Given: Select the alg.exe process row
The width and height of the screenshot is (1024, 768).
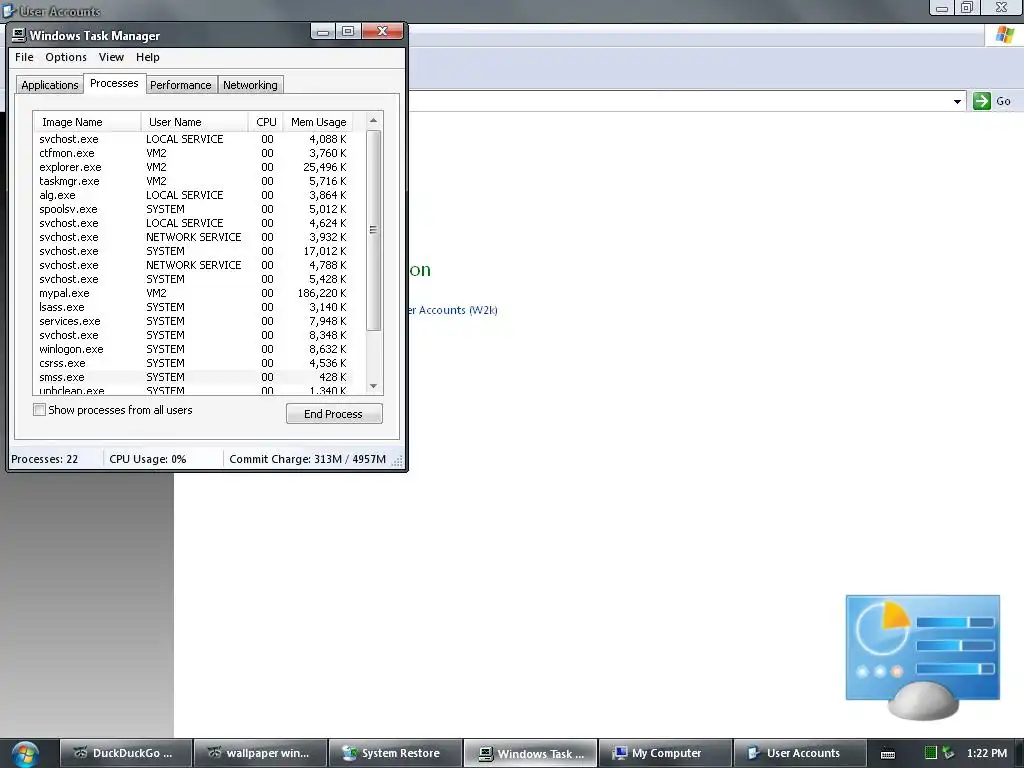Looking at the screenshot, I should point(193,195).
